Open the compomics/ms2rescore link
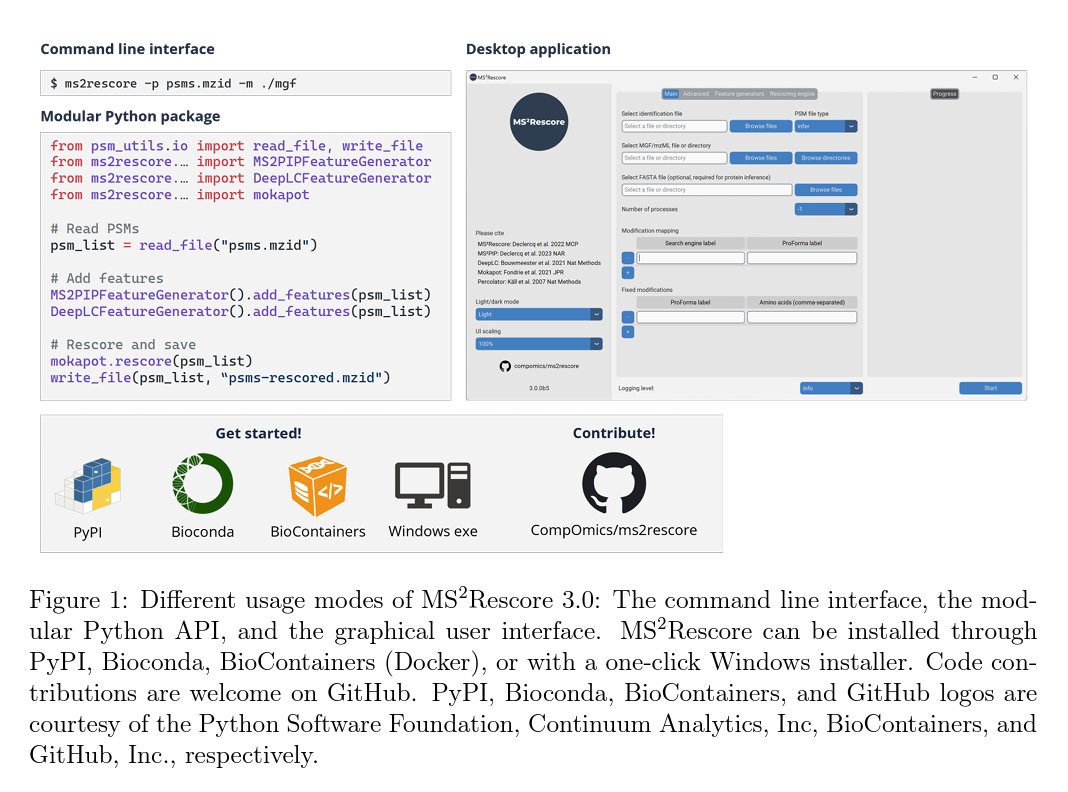 546,366
